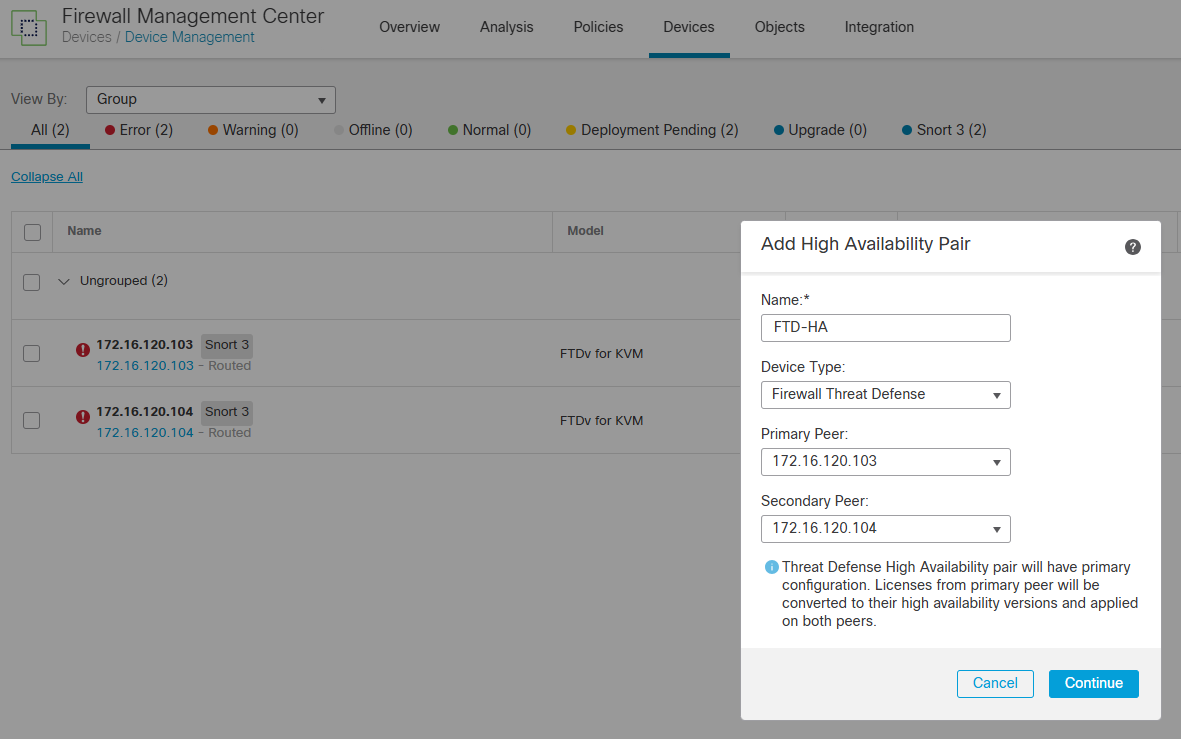Click the Device Management breadcrumb link
The image size is (1181, 739).
[x=189, y=37]
